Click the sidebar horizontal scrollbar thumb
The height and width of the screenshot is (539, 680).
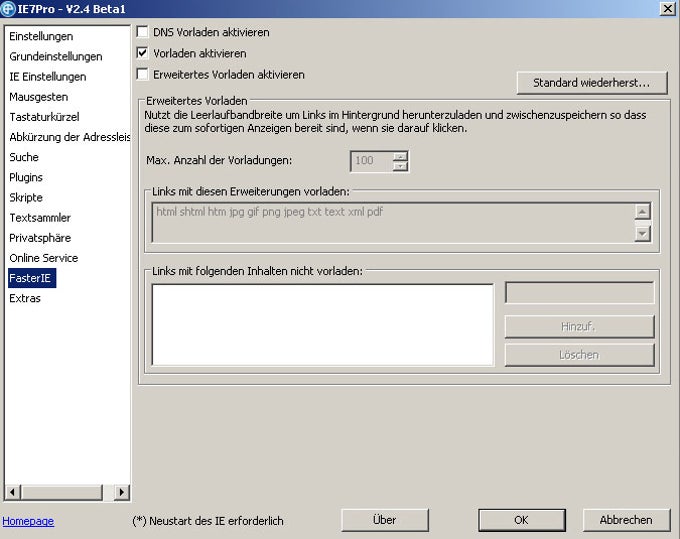point(61,492)
